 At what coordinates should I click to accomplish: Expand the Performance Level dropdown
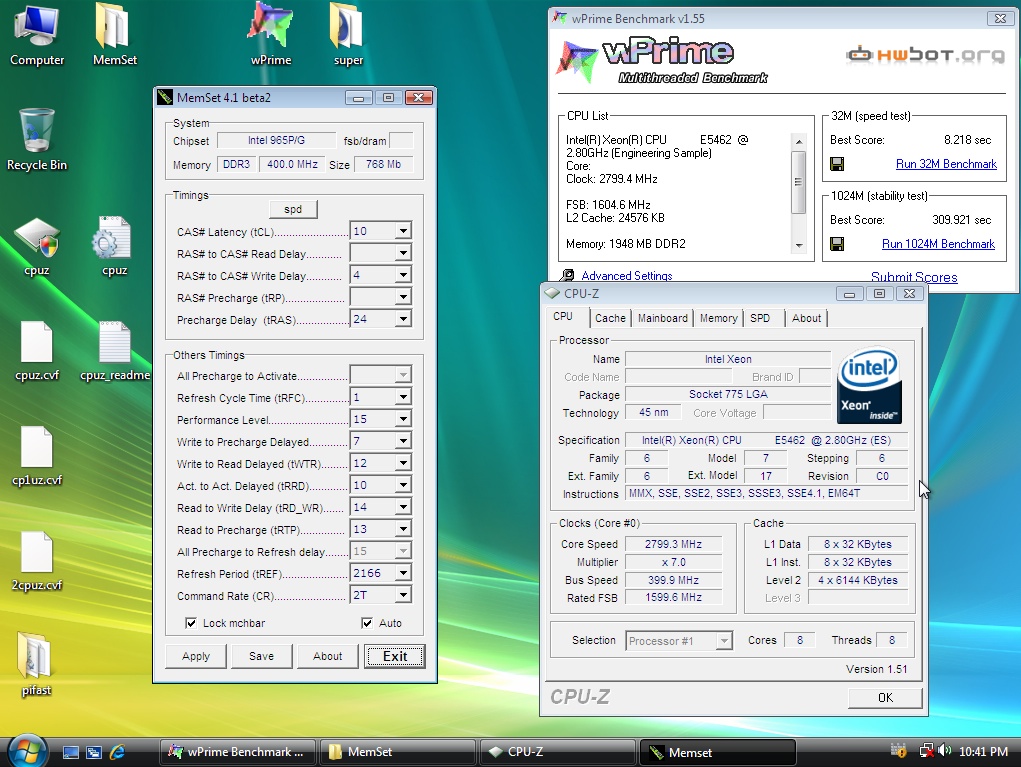pyautogui.click(x=404, y=419)
